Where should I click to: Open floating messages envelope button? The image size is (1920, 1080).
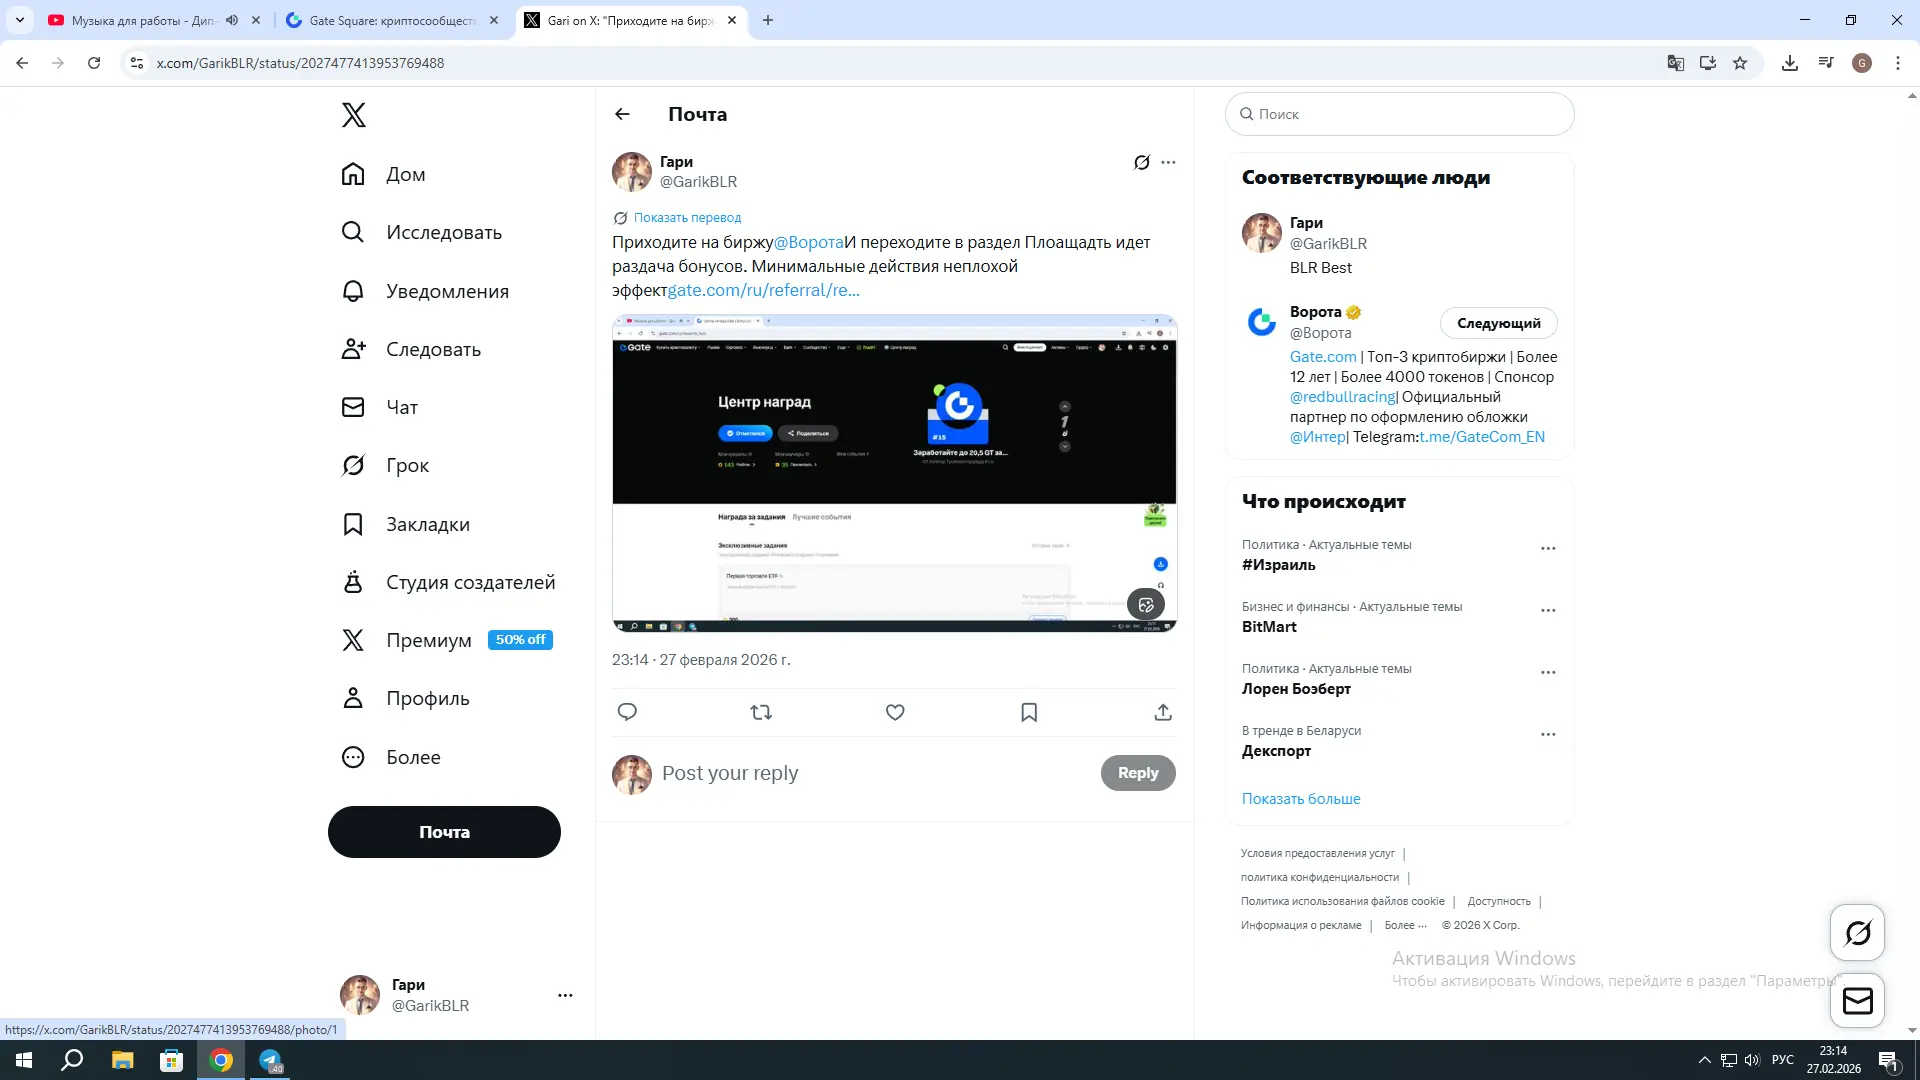pos(1857,1000)
